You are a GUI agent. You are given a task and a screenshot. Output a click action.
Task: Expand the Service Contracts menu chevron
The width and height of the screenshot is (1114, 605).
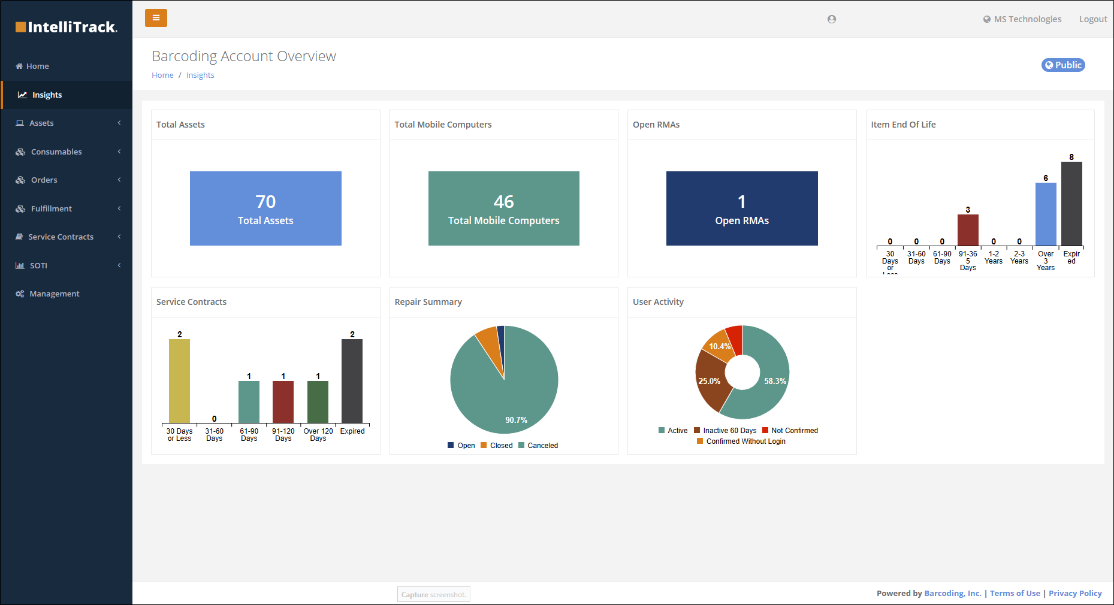(x=119, y=236)
